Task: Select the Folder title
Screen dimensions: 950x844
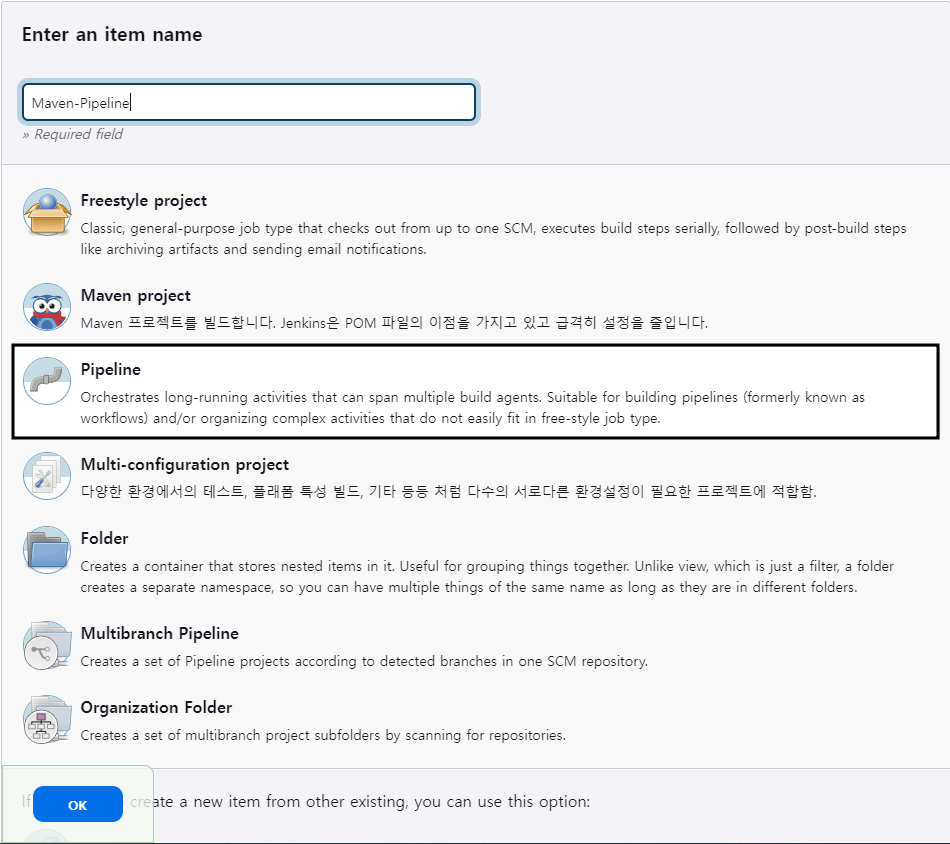Action: pyautogui.click(x=104, y=539)
